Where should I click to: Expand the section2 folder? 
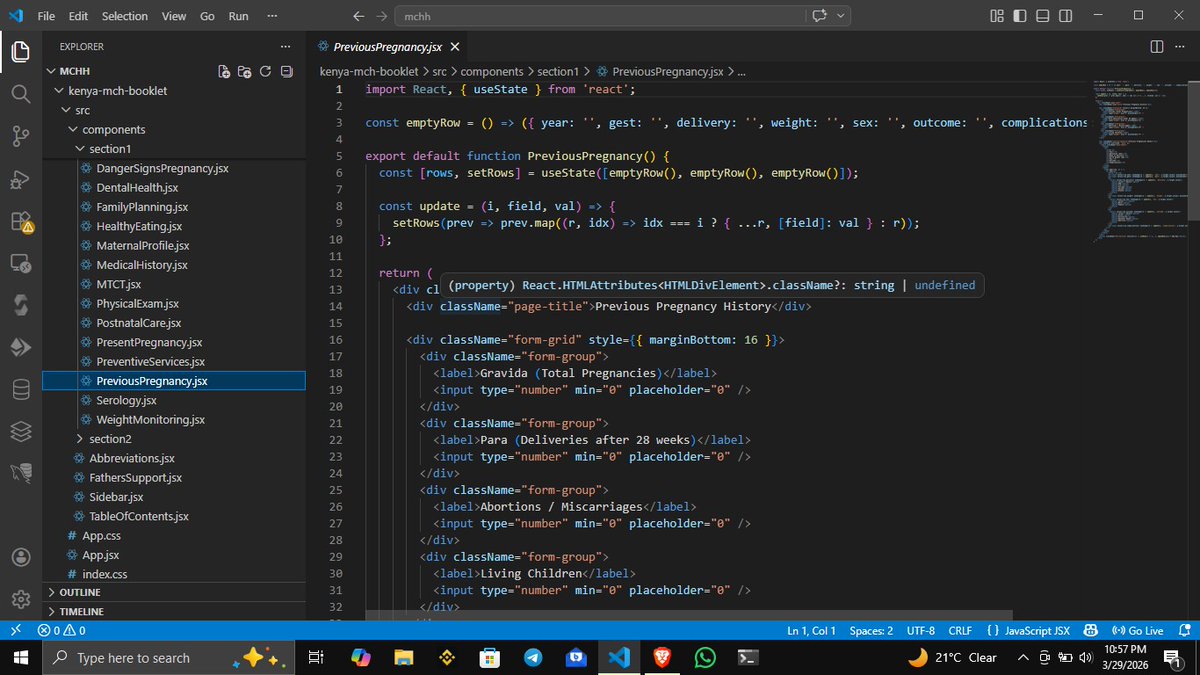(80, 439)
